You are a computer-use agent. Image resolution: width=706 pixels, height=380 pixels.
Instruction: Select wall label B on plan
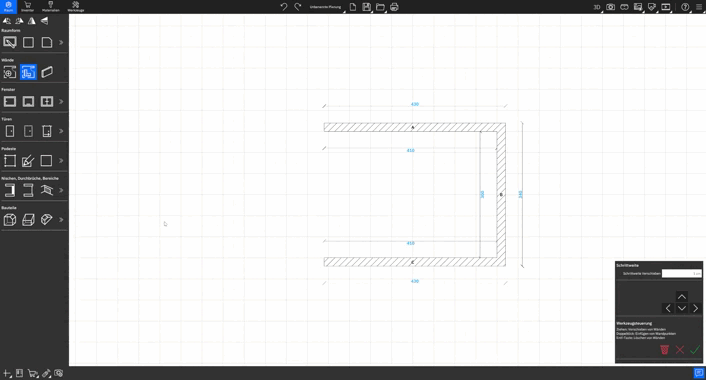[x=501, y=195]
